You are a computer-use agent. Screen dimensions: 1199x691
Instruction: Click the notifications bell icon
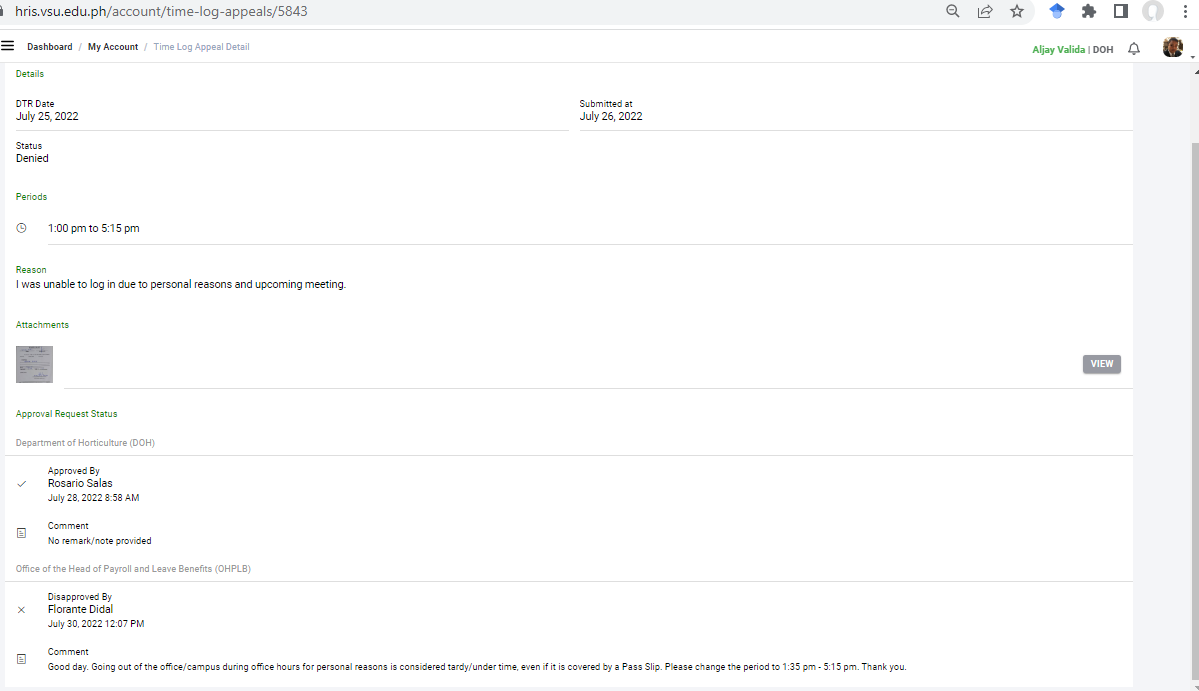(1134, 49)
